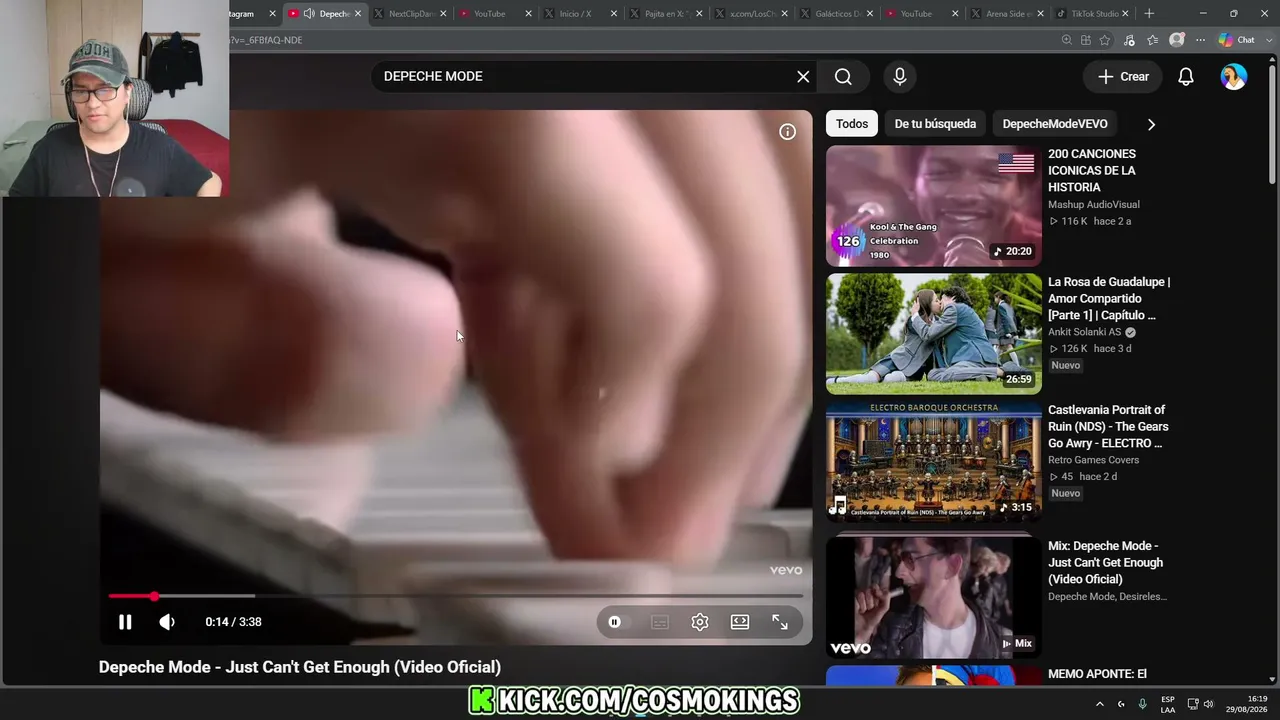Open the browser profile avatar
The width and height of the screenshot is (1280, 720).
pos(1177,40)
